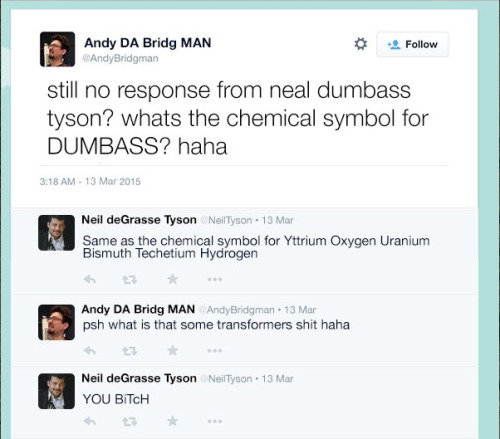Open more options on Yttrium tweet
Screen dimensions: 500x439
click(x=215, y=279)
